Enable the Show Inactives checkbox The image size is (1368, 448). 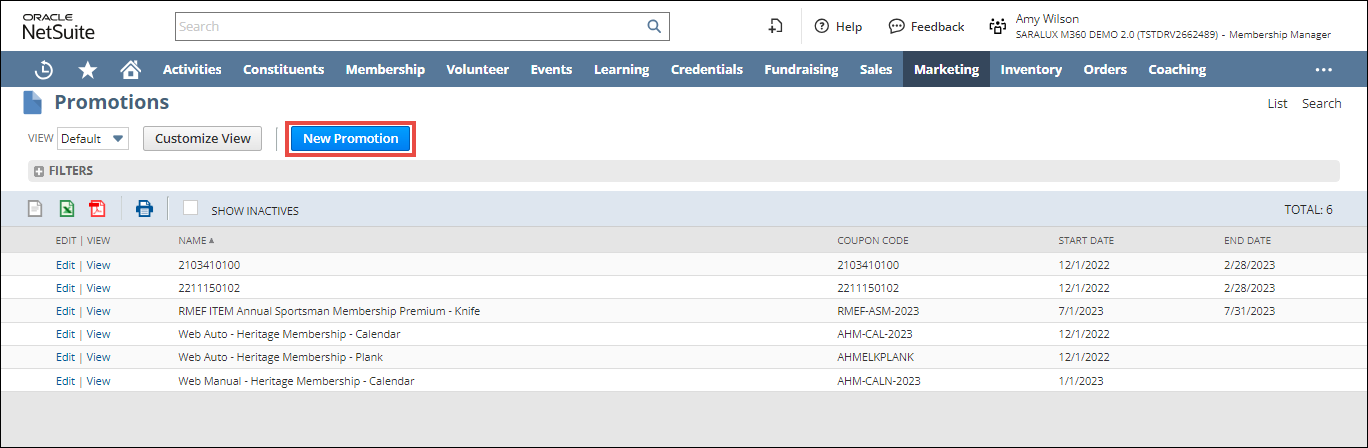(191, 208)
